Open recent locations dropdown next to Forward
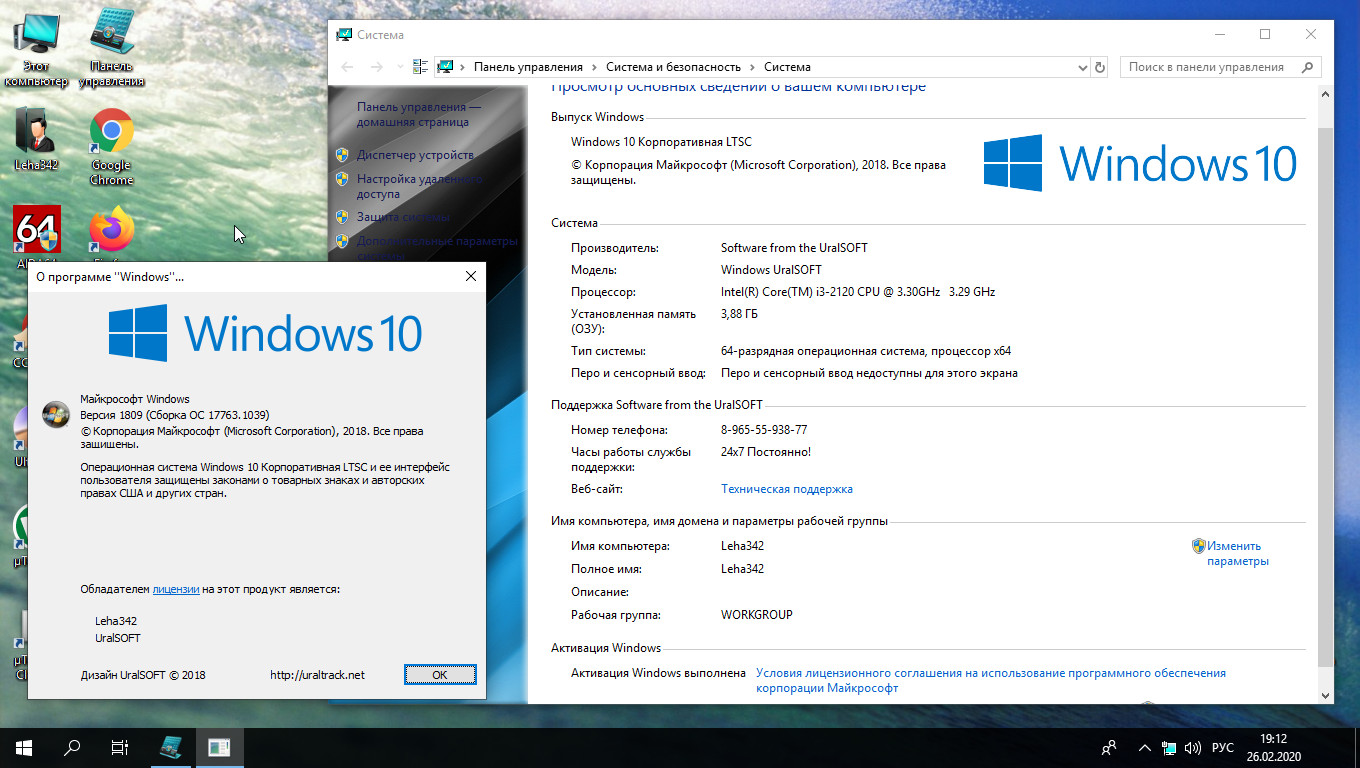 point(399,67)
